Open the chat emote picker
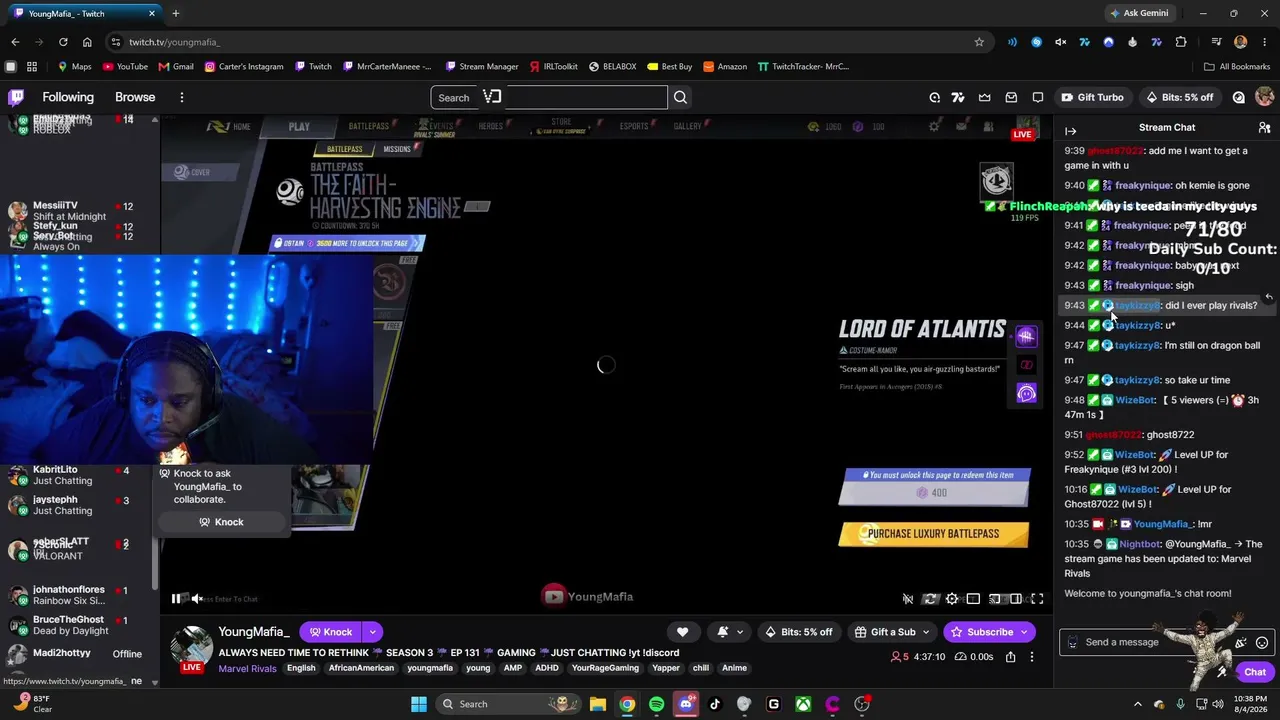The height and width of the screenshot is (720, 1280). 1262,643
